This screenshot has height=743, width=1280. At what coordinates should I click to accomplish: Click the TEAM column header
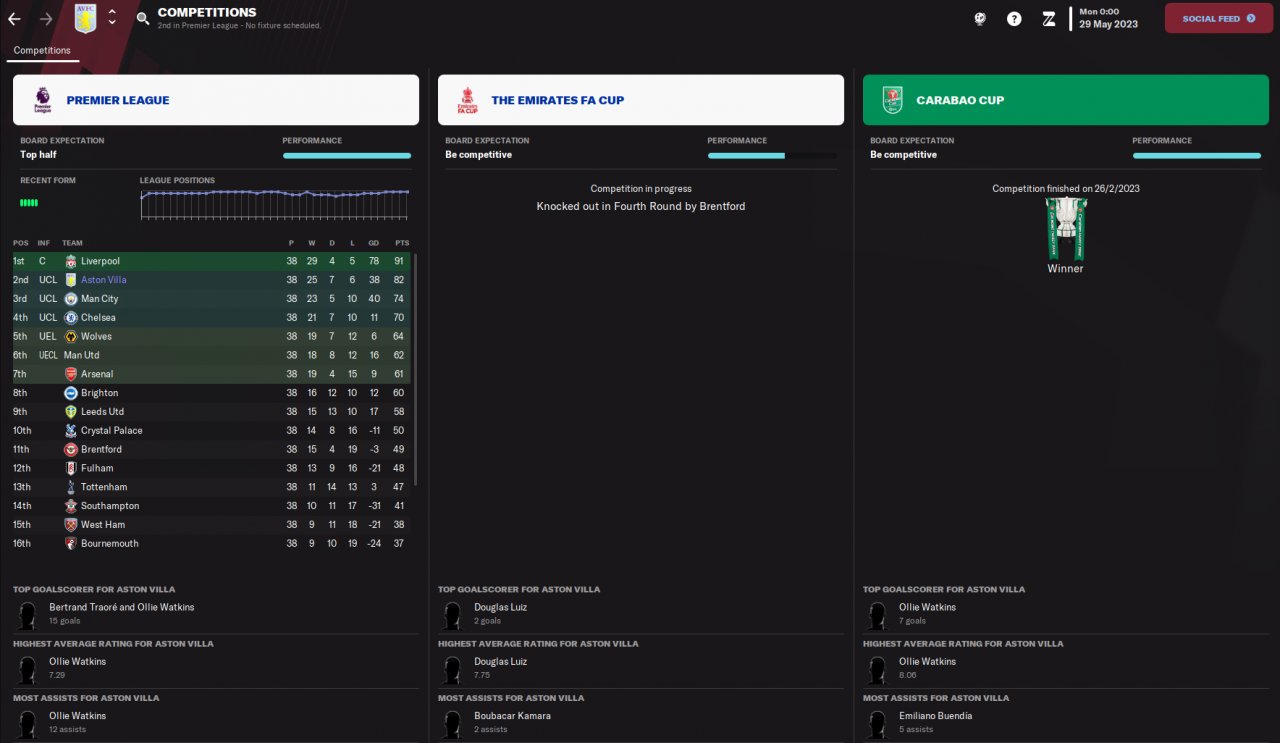(x=72, y=243)
